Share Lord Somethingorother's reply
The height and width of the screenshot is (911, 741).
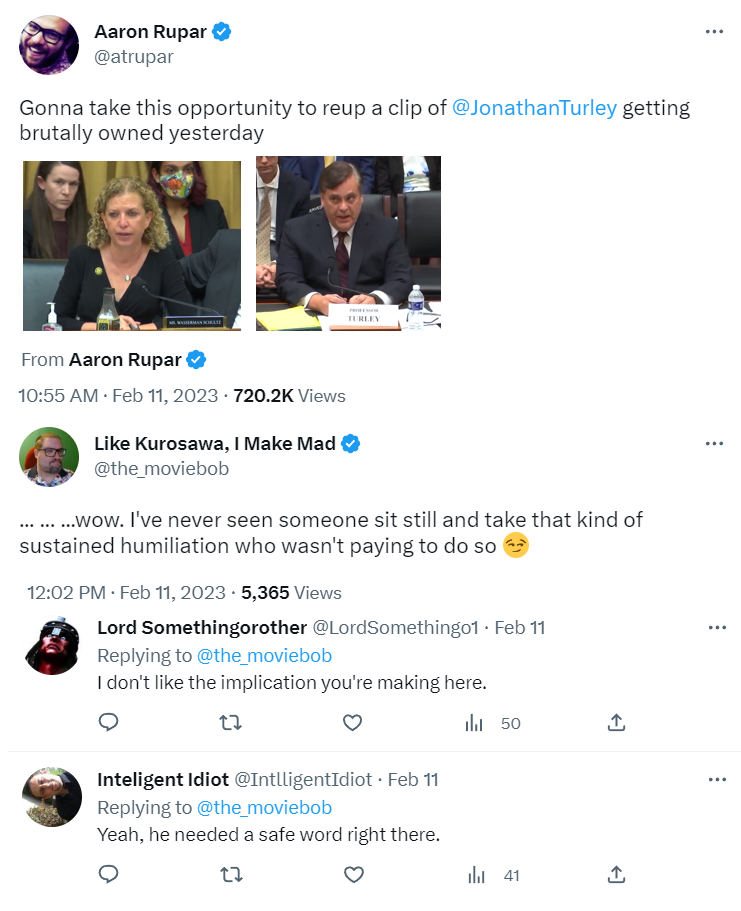pos(617,722)
